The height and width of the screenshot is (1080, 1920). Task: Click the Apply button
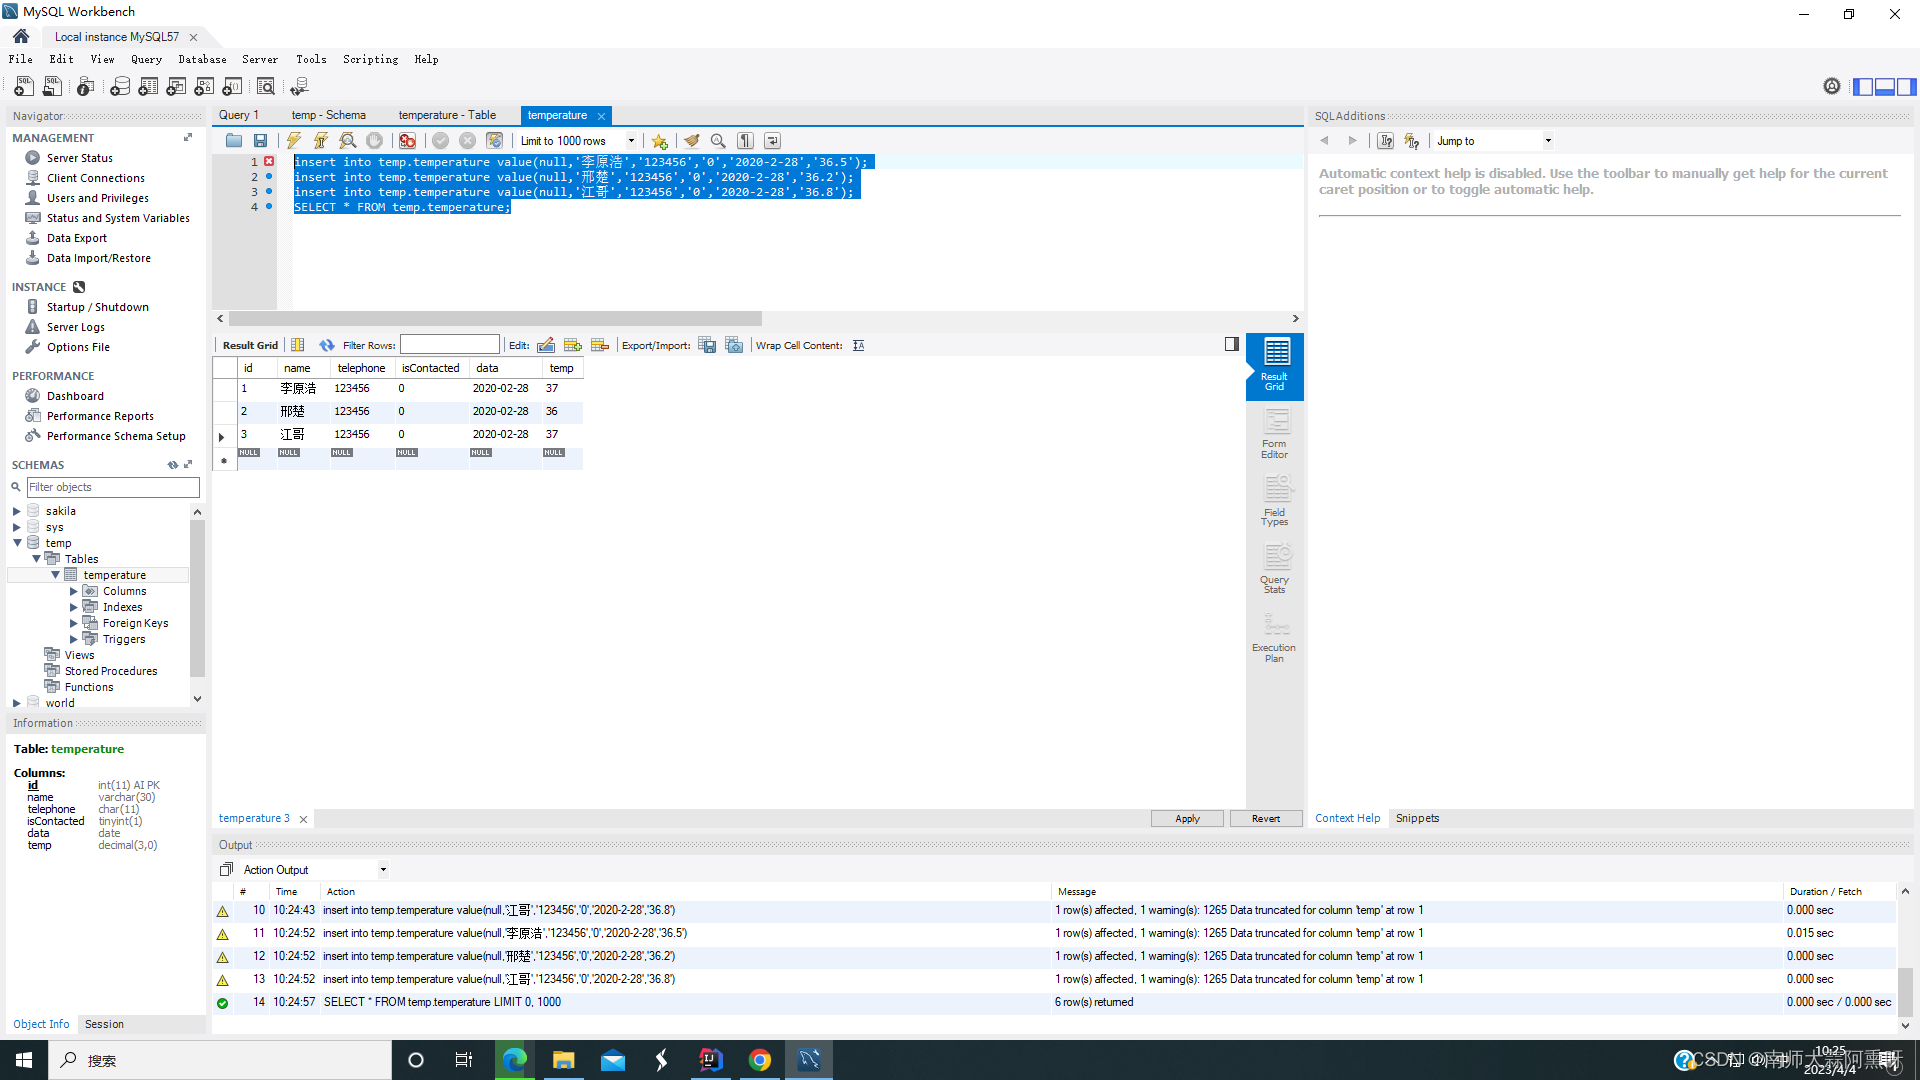[x=1186, y=818]
